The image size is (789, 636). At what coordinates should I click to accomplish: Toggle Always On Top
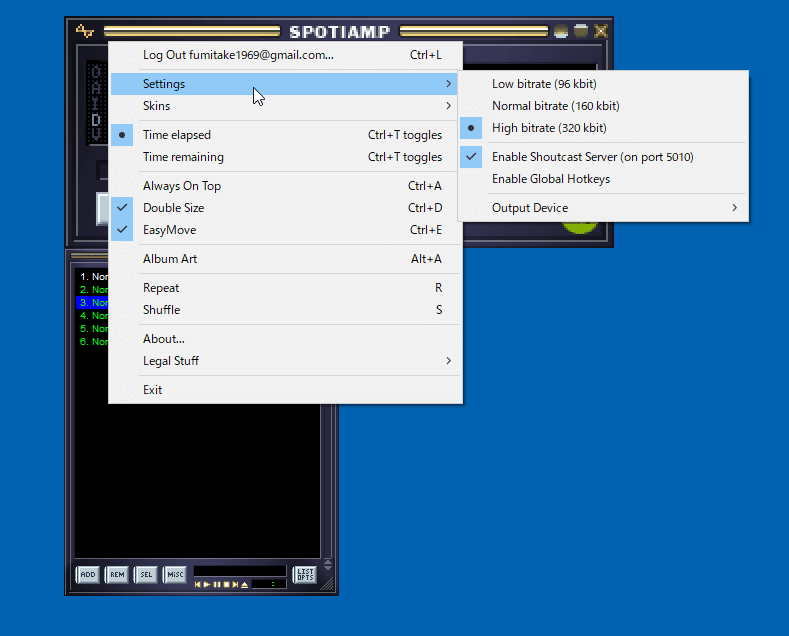285,186
